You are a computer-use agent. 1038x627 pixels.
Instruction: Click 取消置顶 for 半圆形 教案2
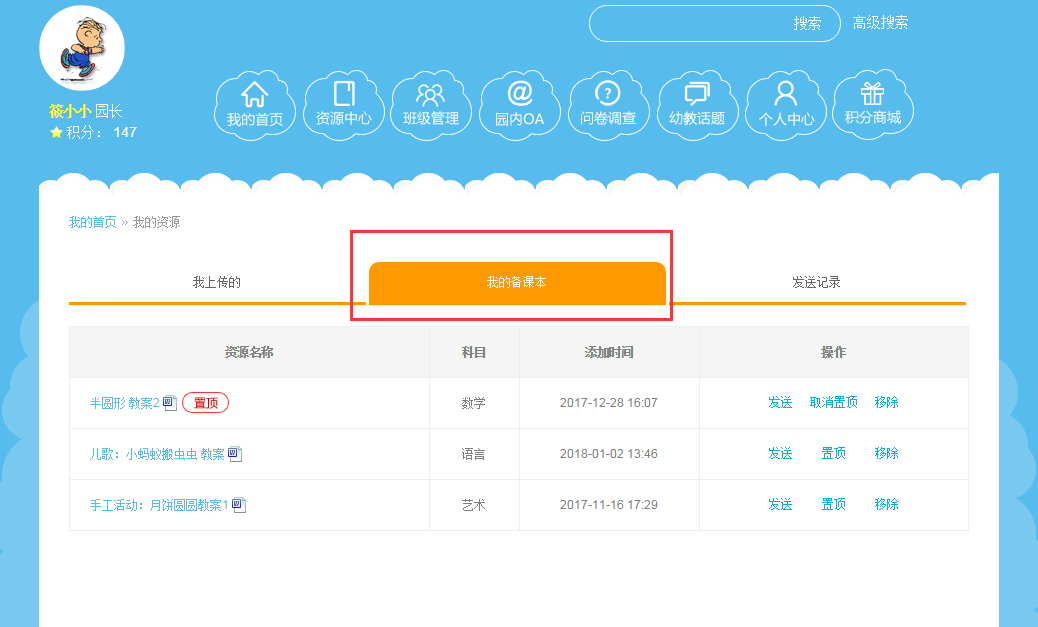tap(833, 403)
